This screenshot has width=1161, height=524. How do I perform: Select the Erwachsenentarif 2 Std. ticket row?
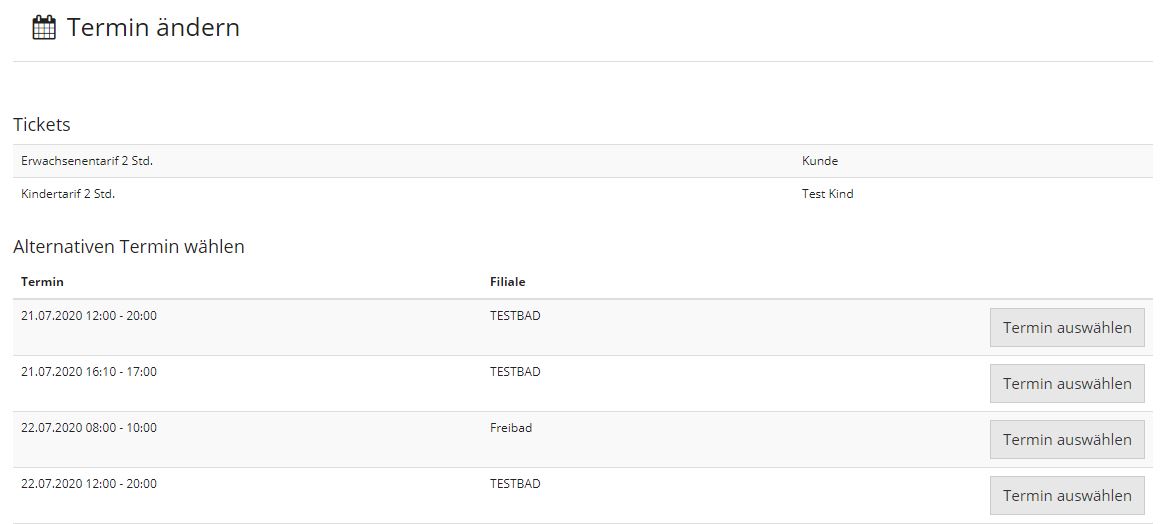point(583,161)
